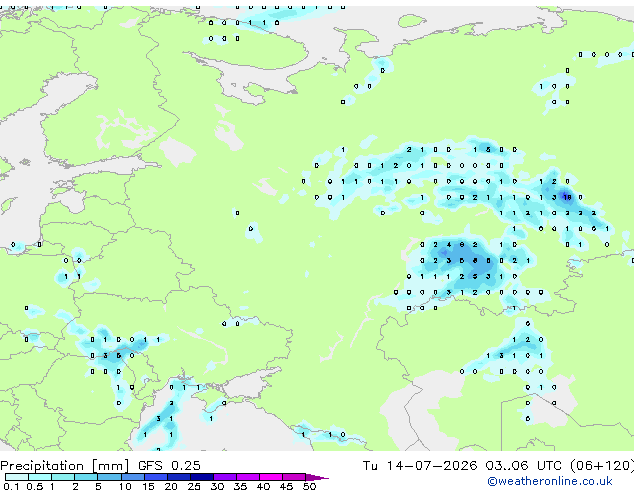Click the "40" legend scale label
The height and width of the screenshot is (490, 634).
click(x=263, y=486)
